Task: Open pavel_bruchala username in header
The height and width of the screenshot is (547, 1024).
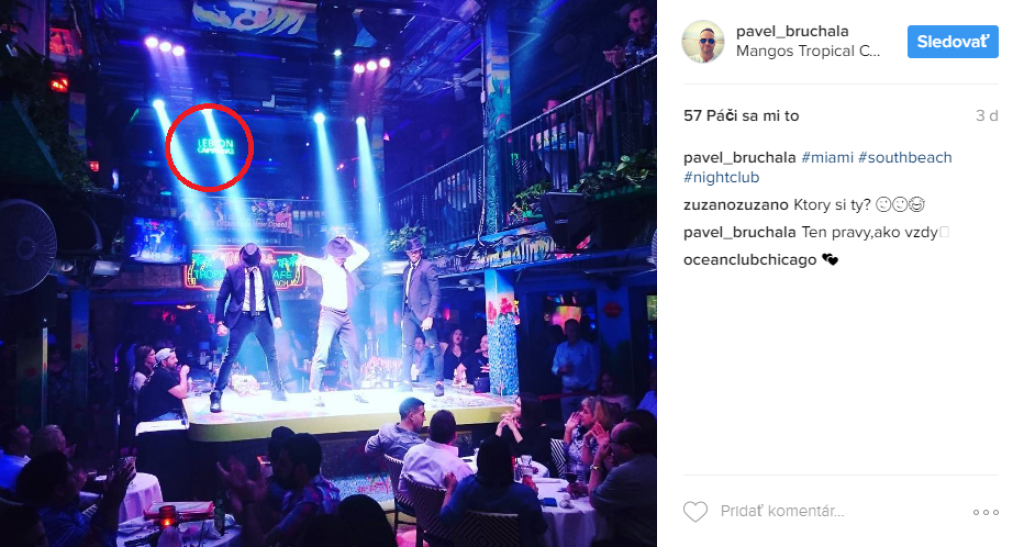Action: 792,31
